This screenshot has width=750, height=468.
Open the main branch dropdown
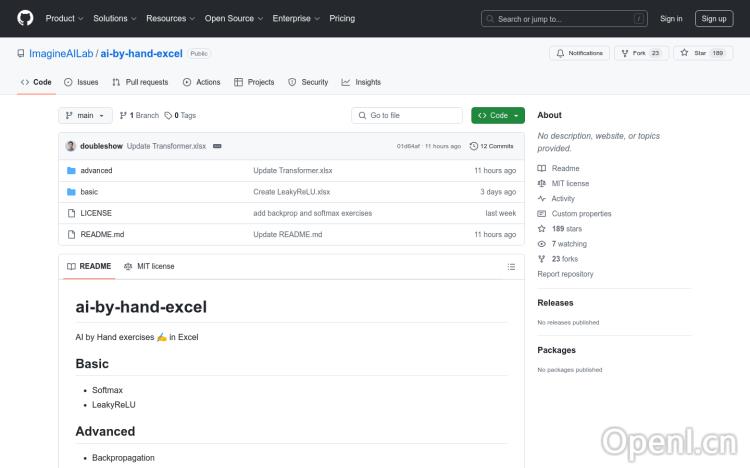(x=85, y=116)
